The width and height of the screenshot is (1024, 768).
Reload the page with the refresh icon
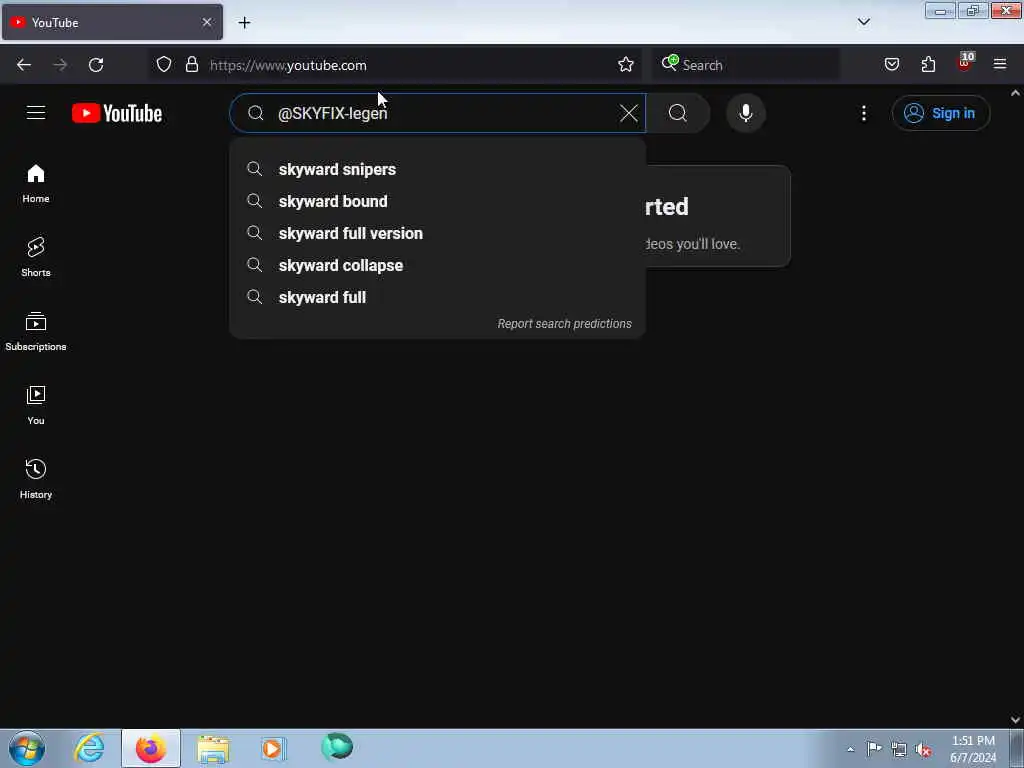click(96, 65)
